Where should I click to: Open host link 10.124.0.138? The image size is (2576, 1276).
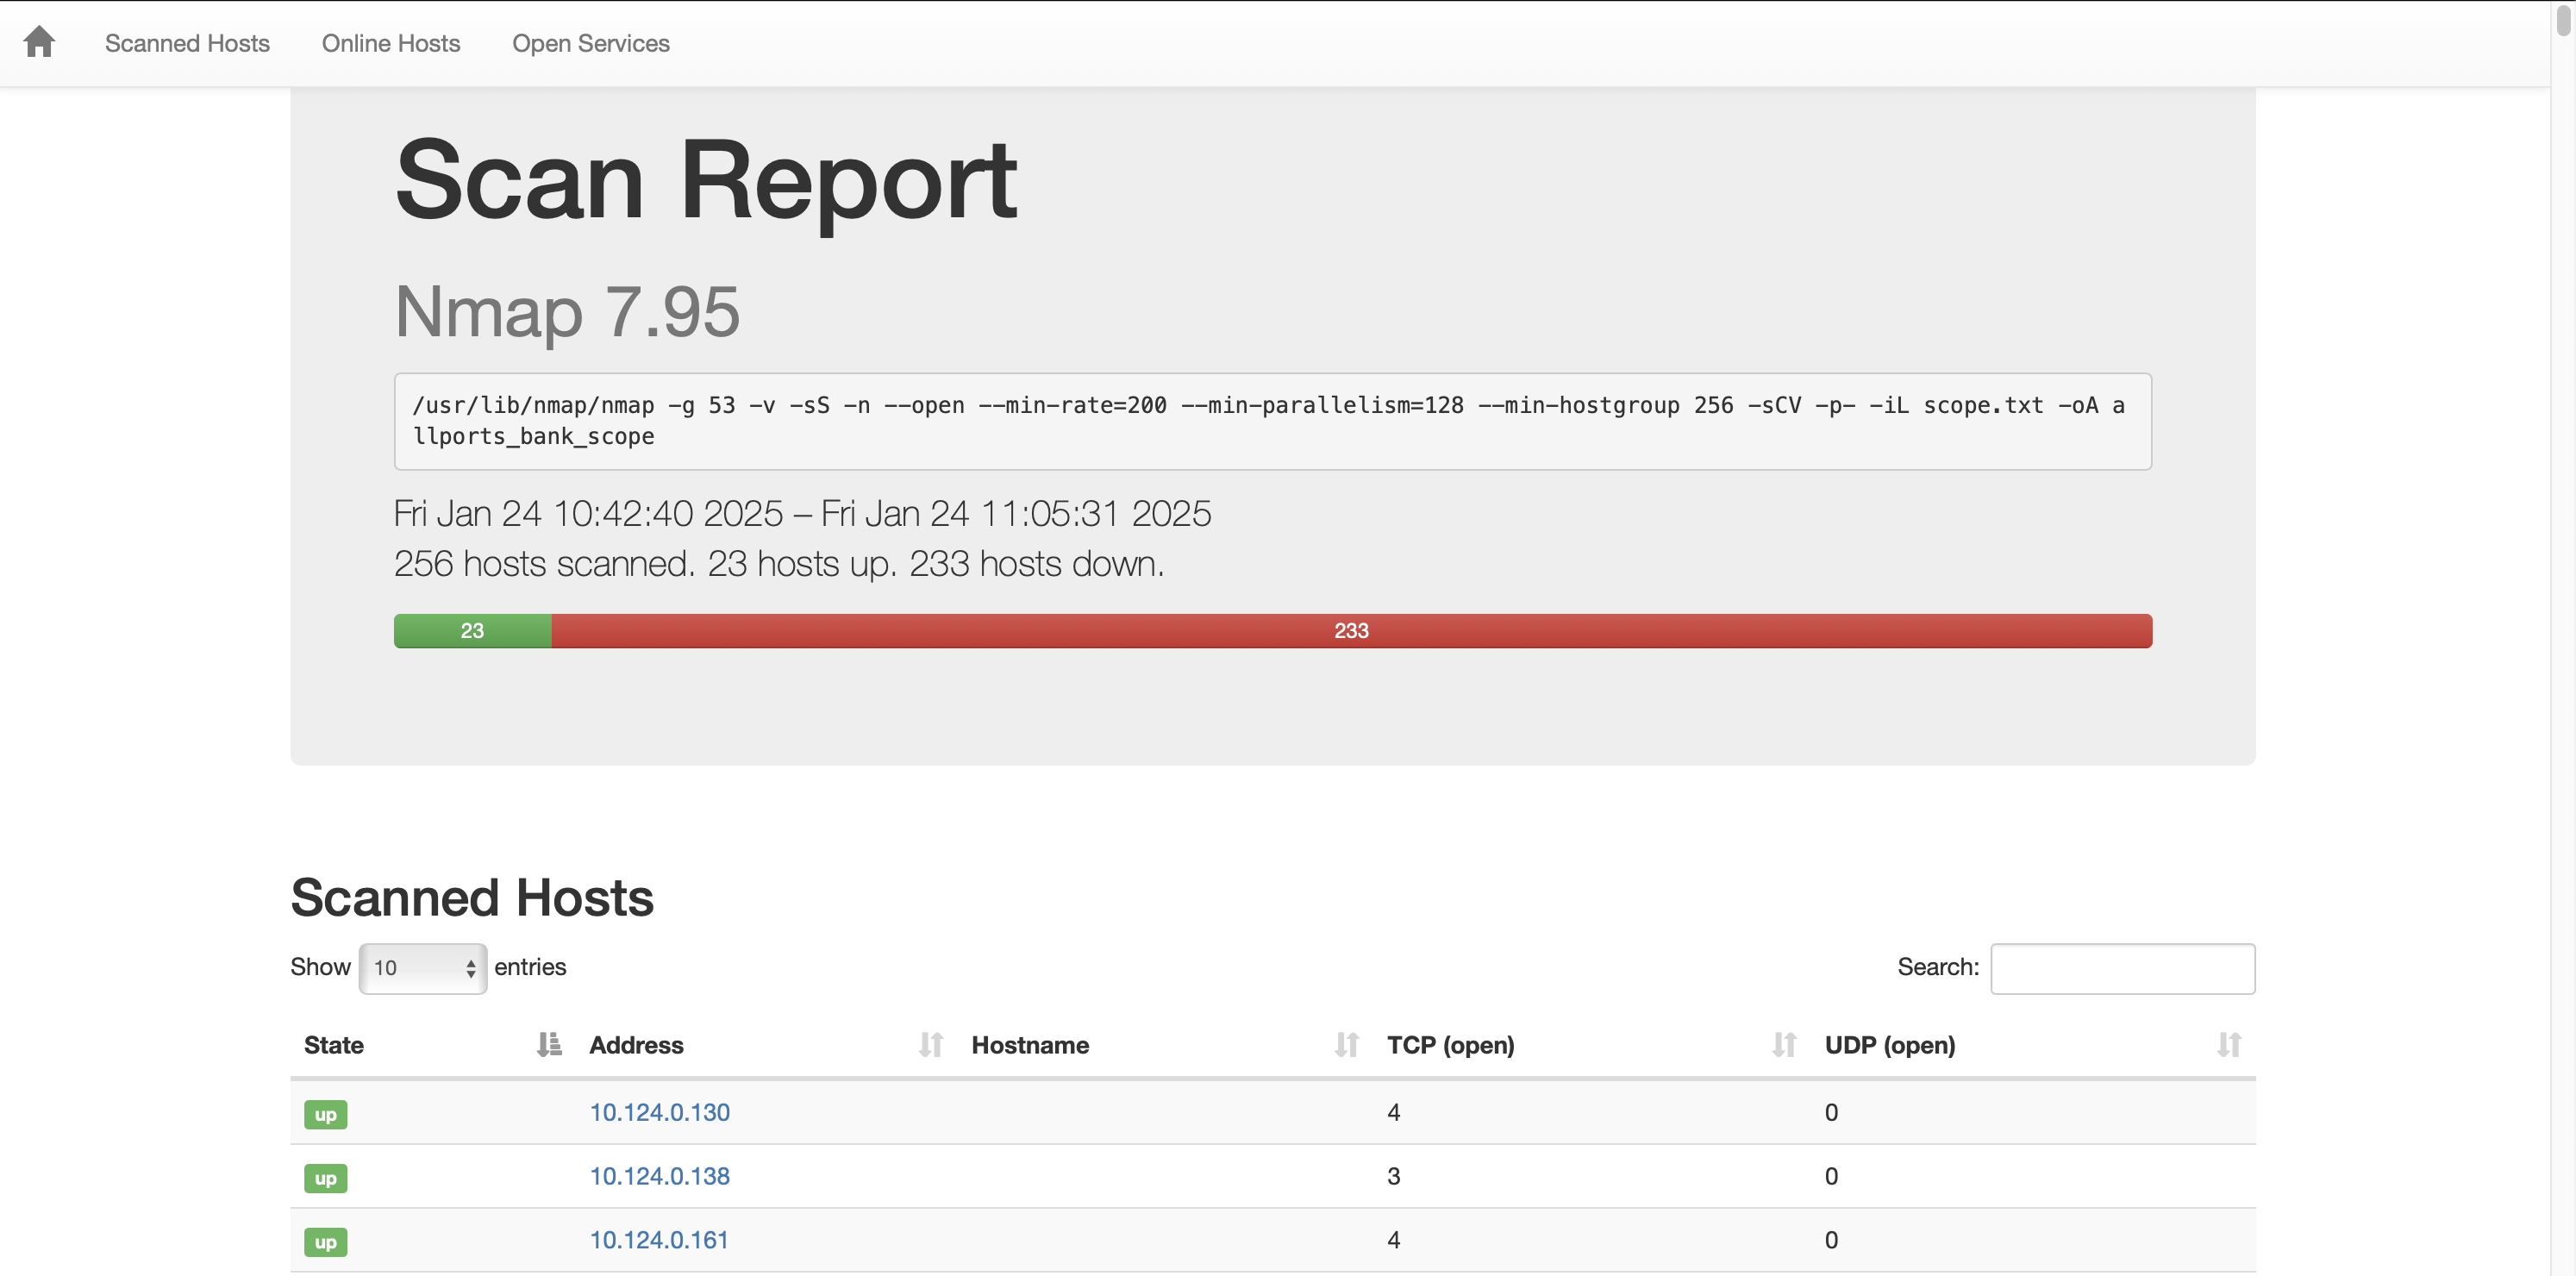660,1176
